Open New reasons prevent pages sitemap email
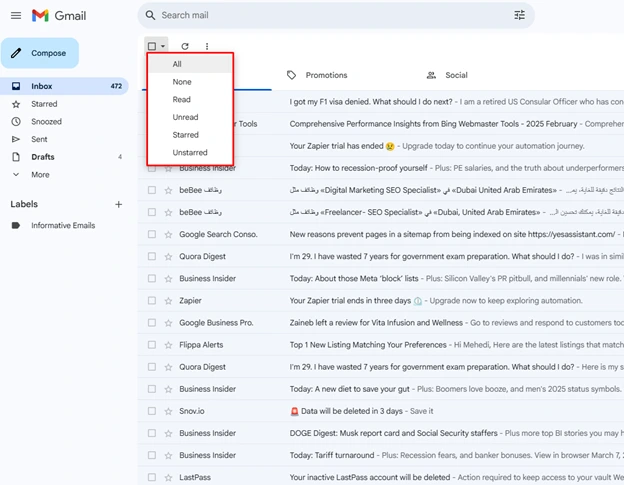The height and width of the screenshot is (485, 624). 381,234
